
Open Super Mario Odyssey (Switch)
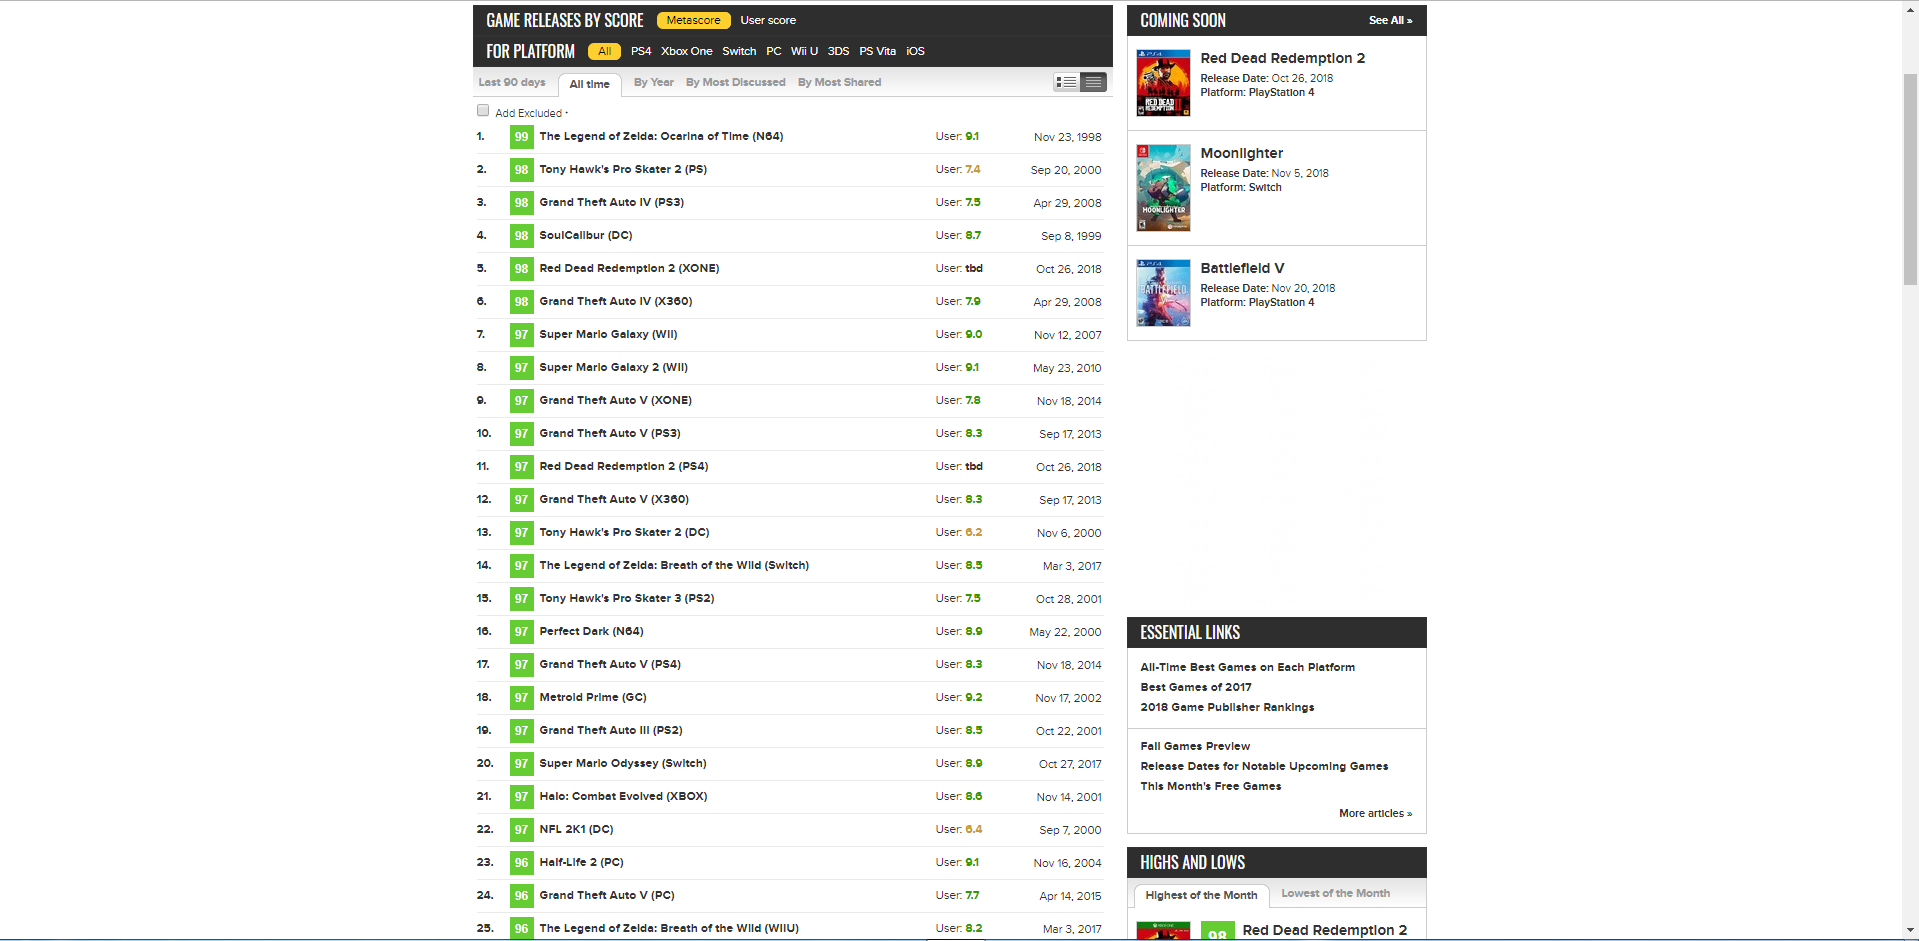(623, 763)
